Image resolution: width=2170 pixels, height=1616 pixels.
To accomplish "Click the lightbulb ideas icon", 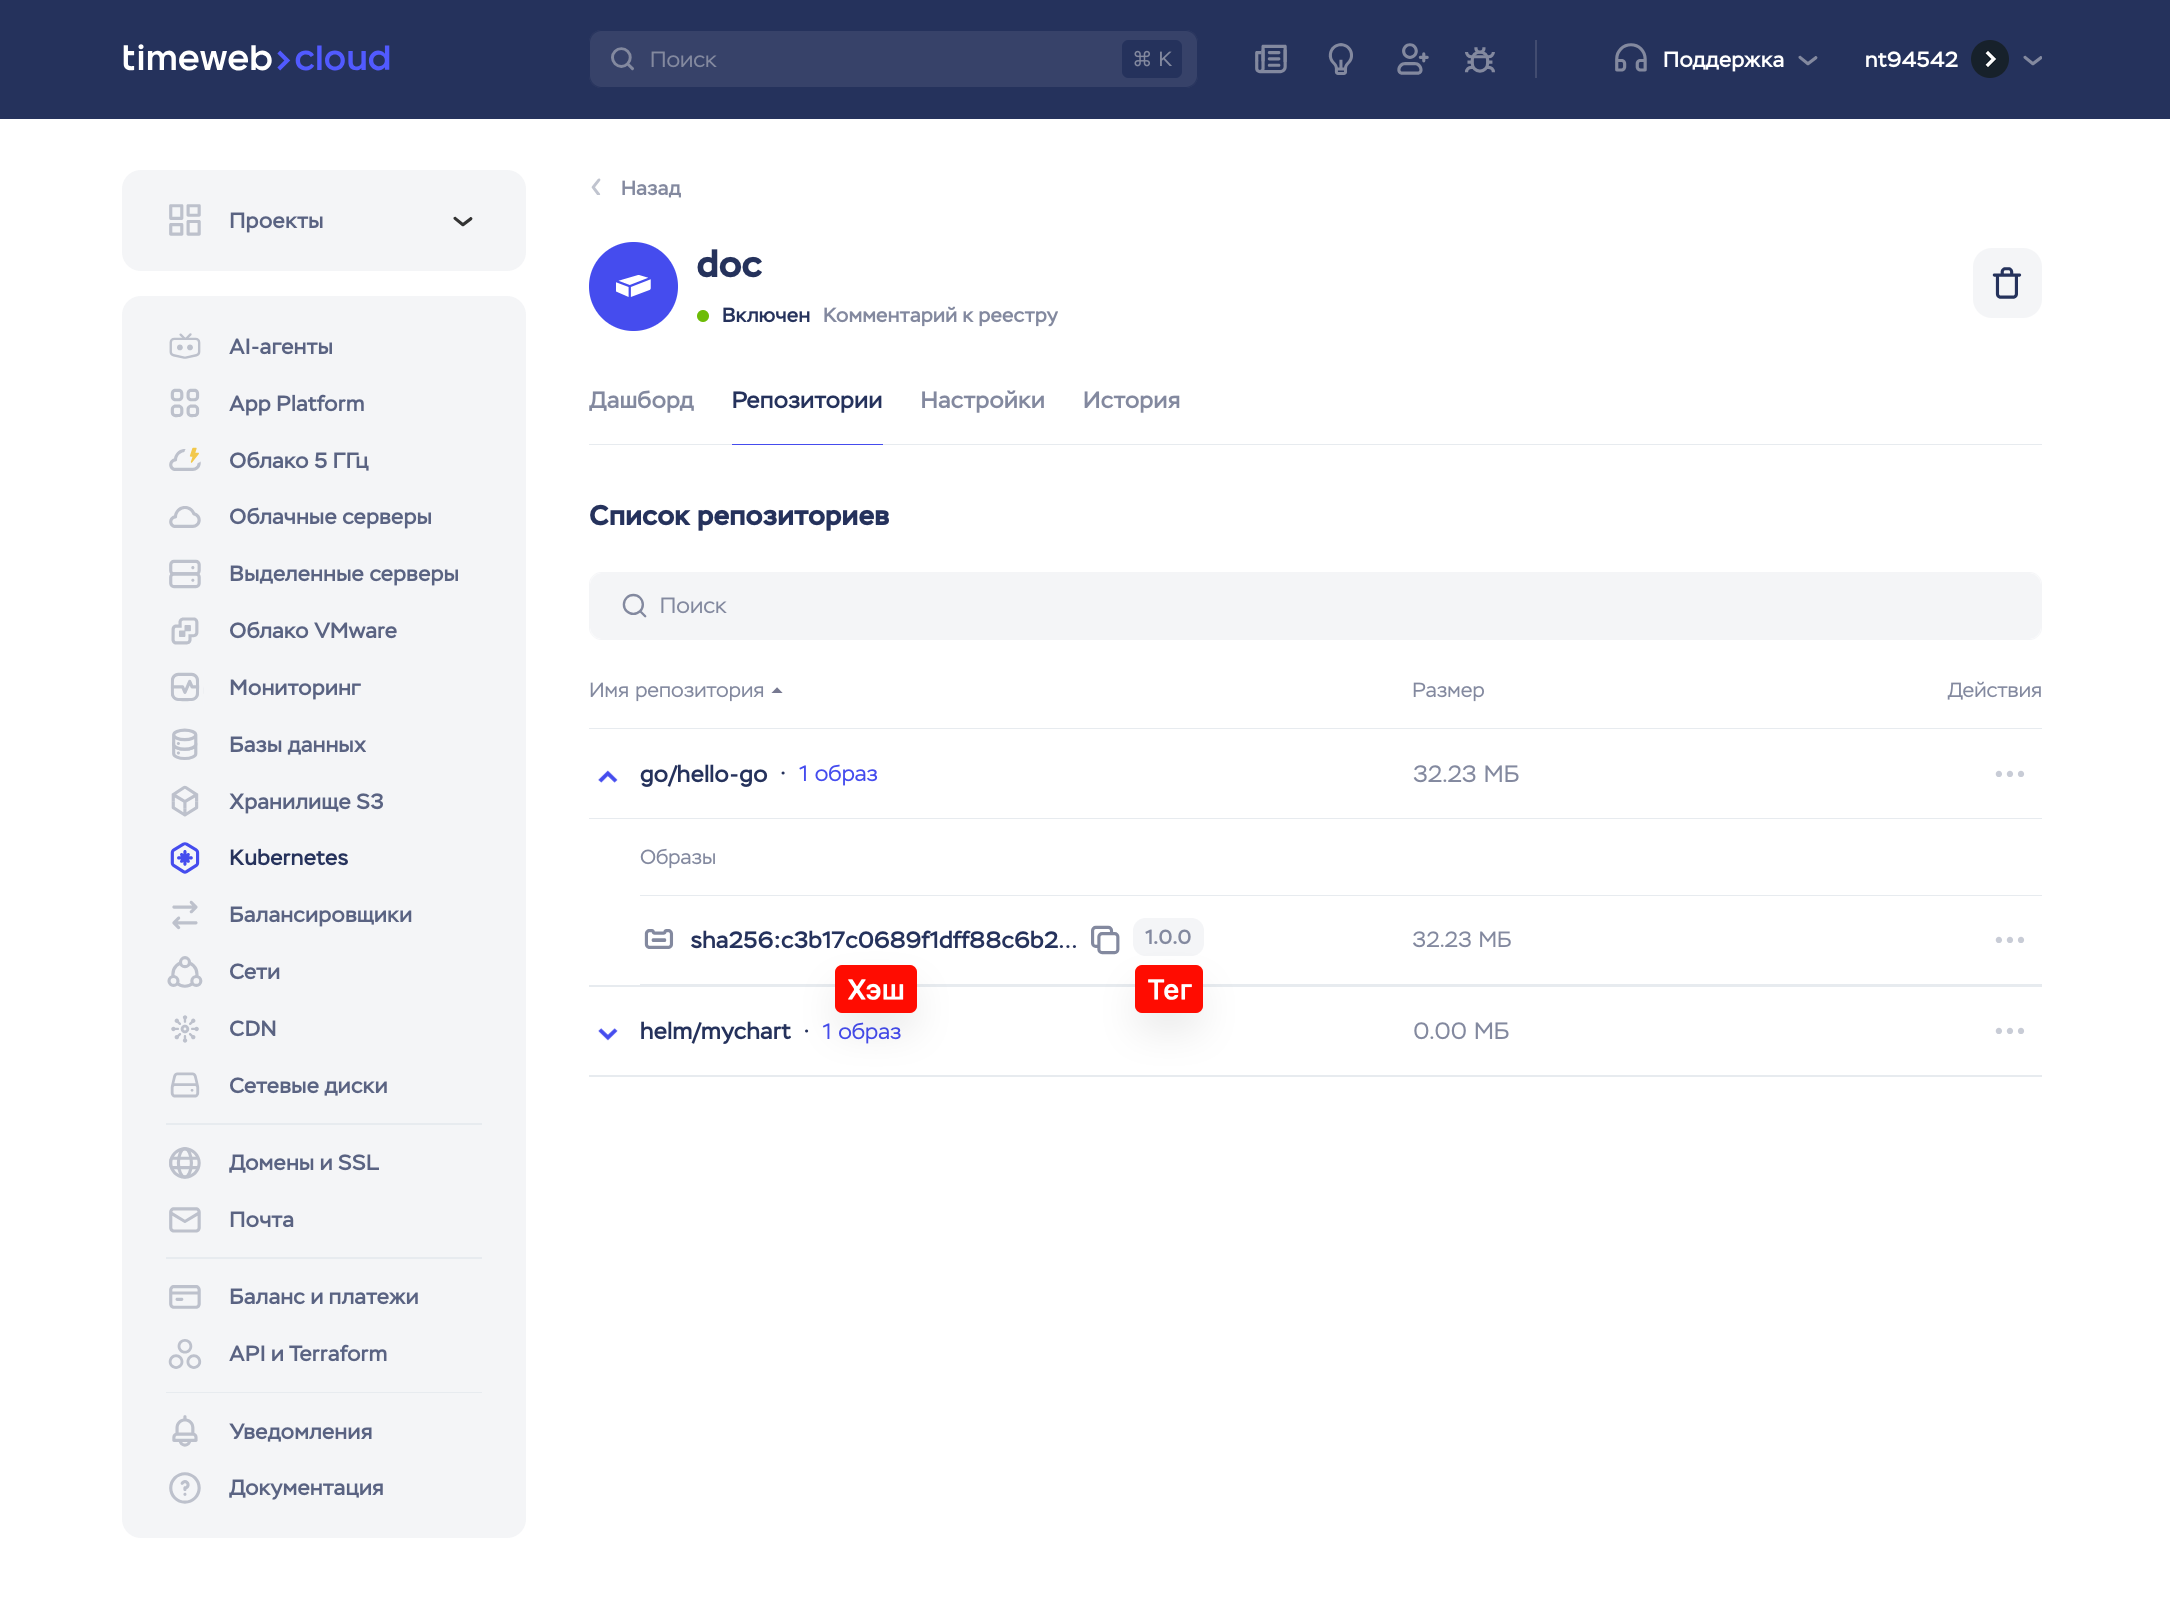I will [x=1340, y=60].
